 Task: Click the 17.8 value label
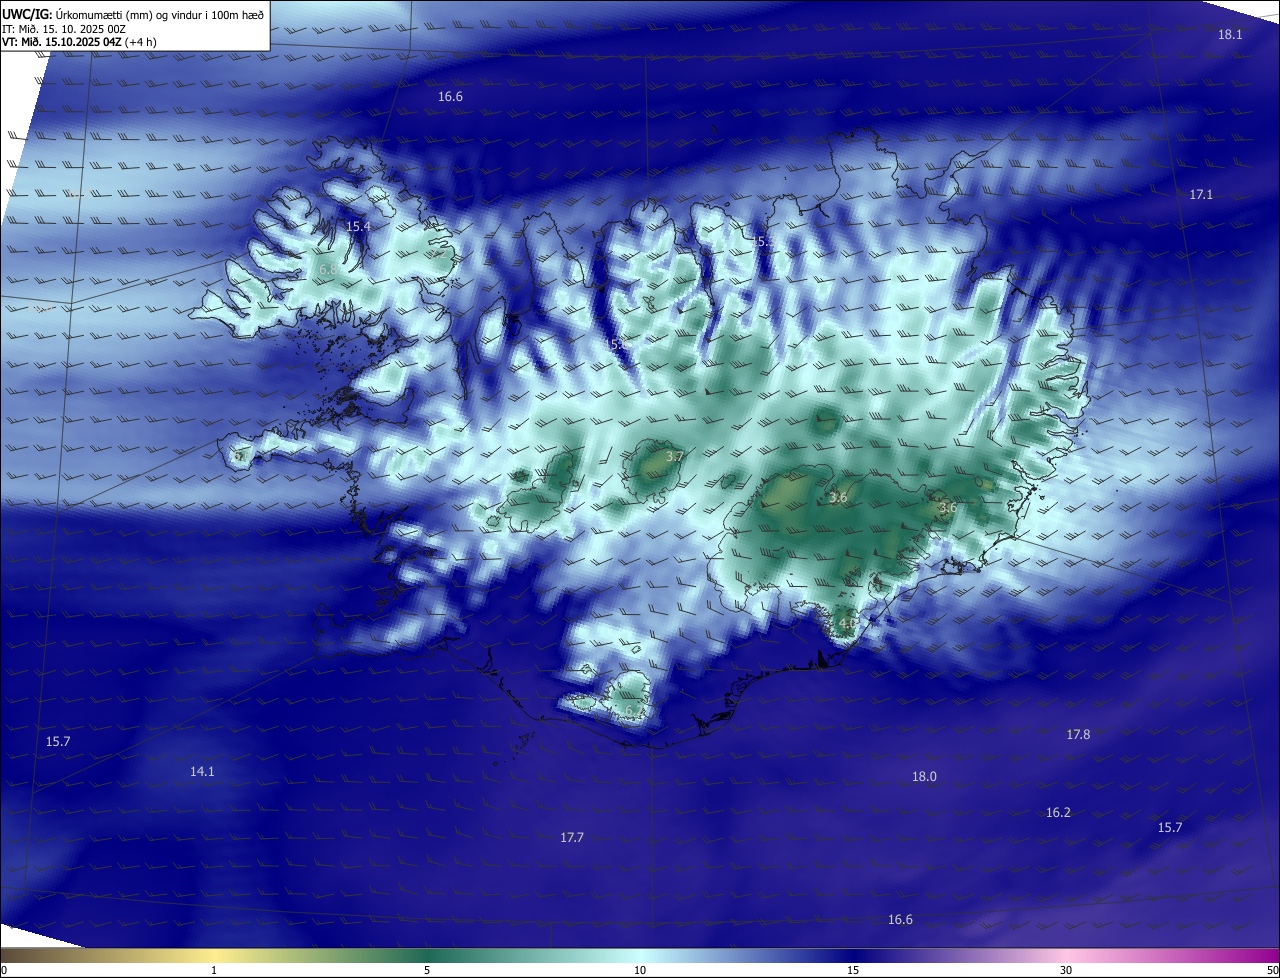click(x=1078, y=735)
